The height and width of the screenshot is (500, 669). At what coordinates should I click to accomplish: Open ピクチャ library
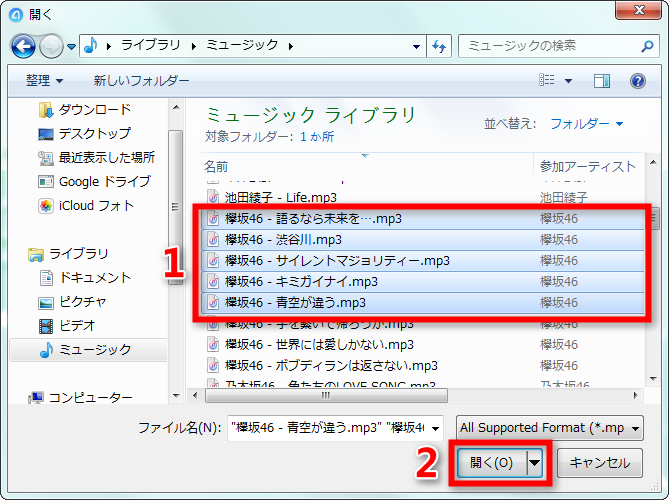(83, 302)
